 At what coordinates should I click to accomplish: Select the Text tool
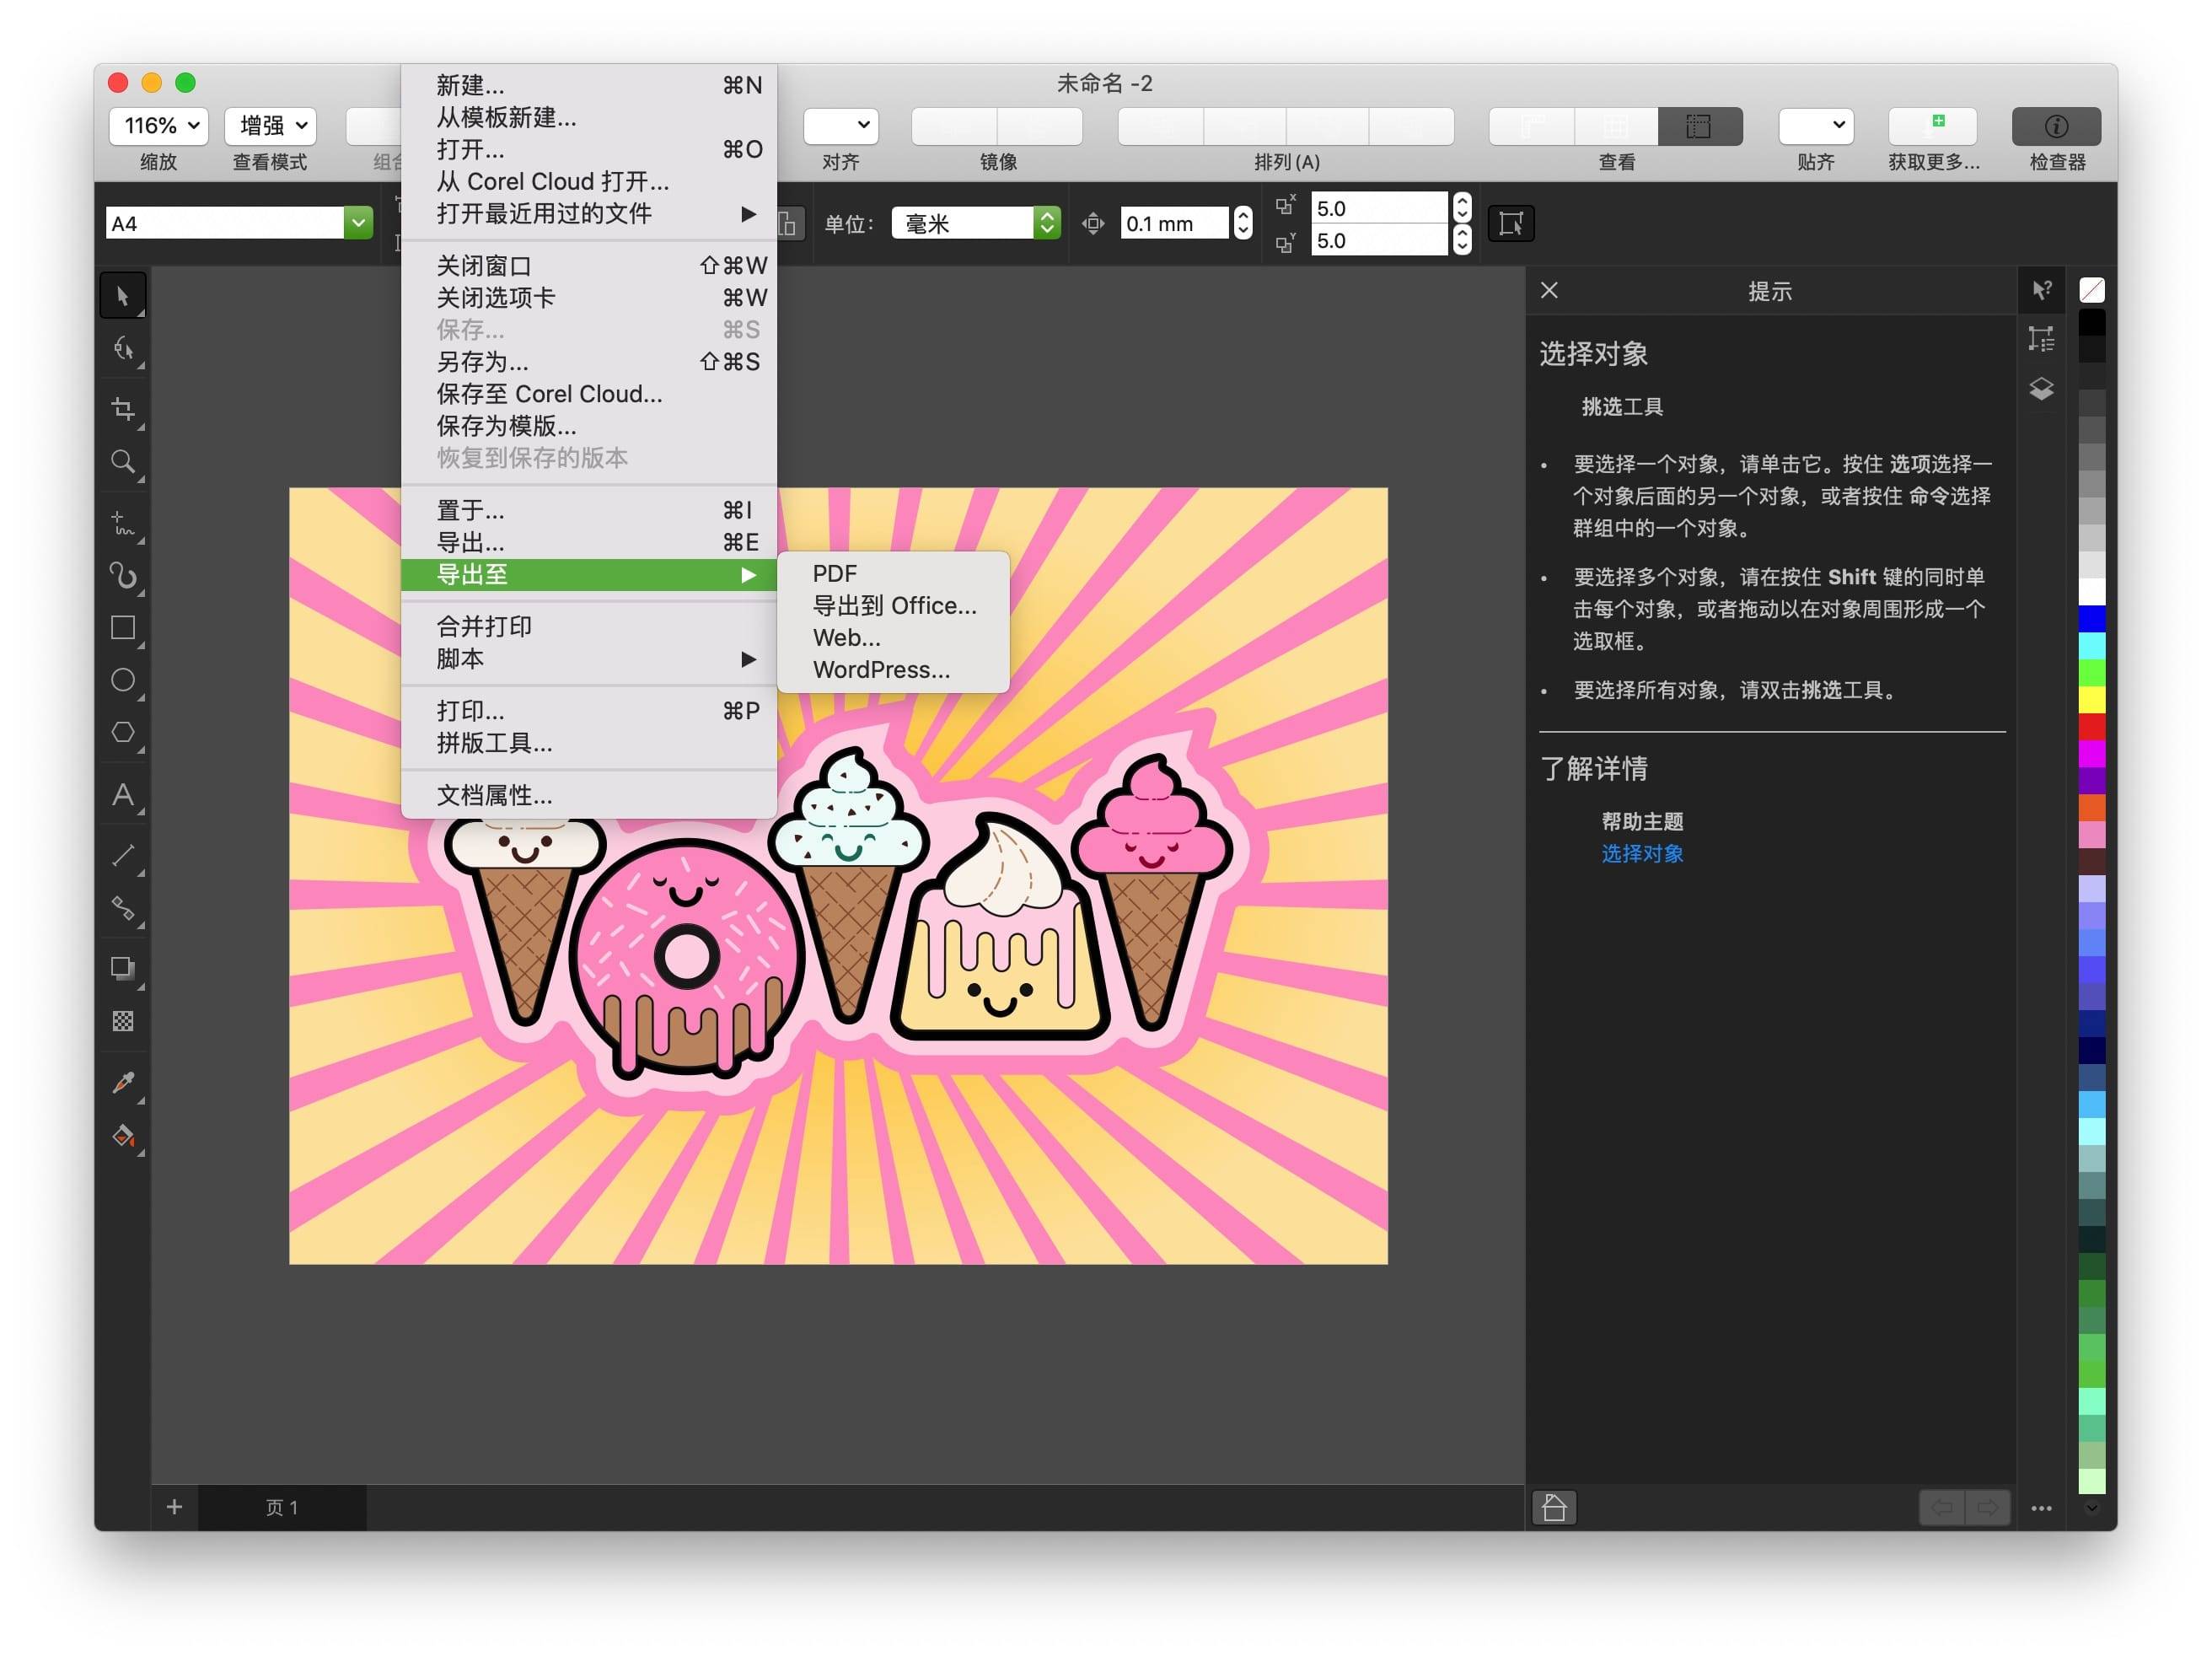coord(123,795)
